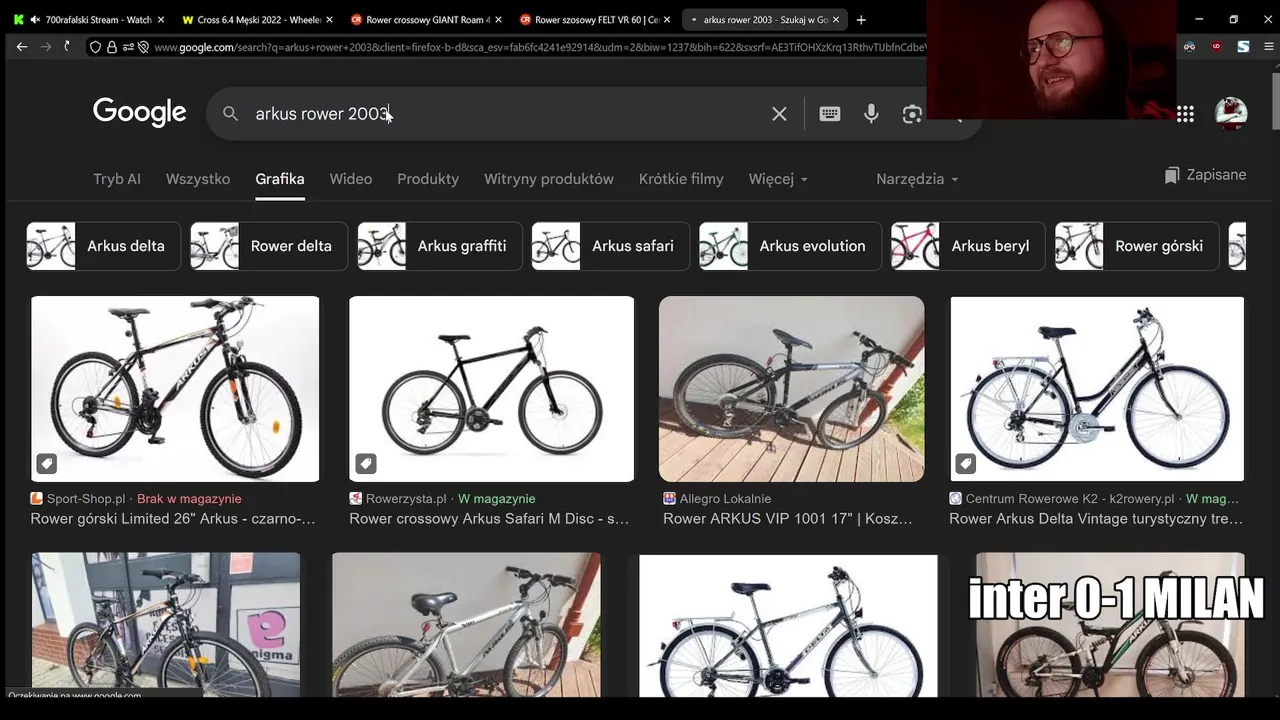Stop or reload the page in the toolbar
The height and width of the screenshot is (720, 1280).
pos(68,46)
